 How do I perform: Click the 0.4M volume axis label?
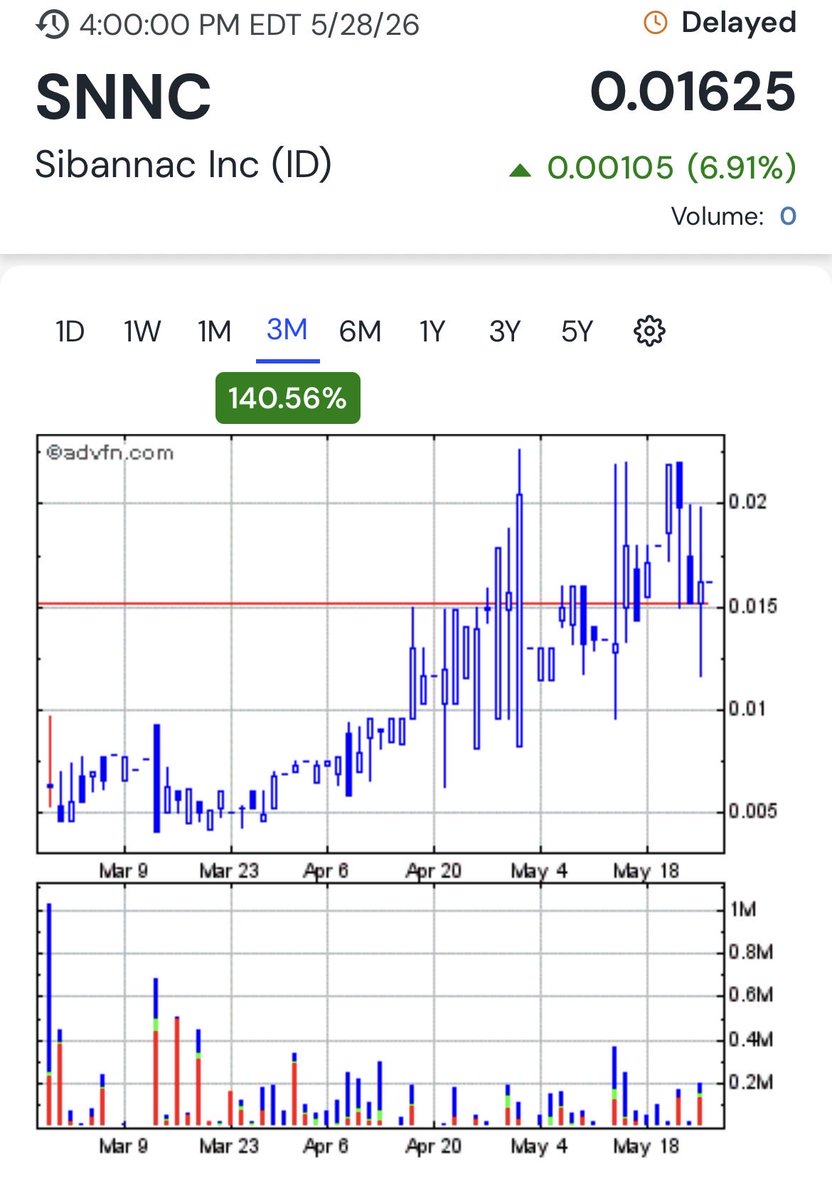click(x=752, y=1039)
